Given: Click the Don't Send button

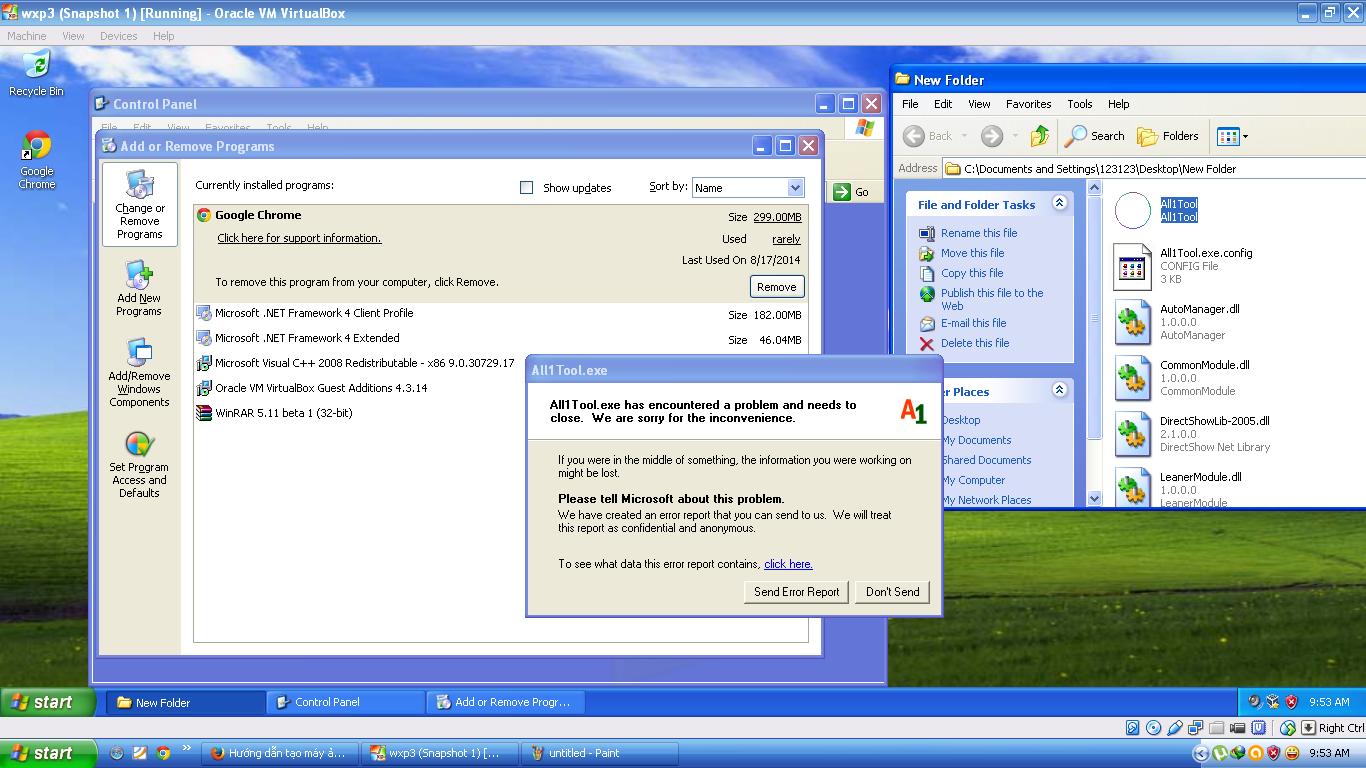Looking at the screenshot, I should point(893,592).
